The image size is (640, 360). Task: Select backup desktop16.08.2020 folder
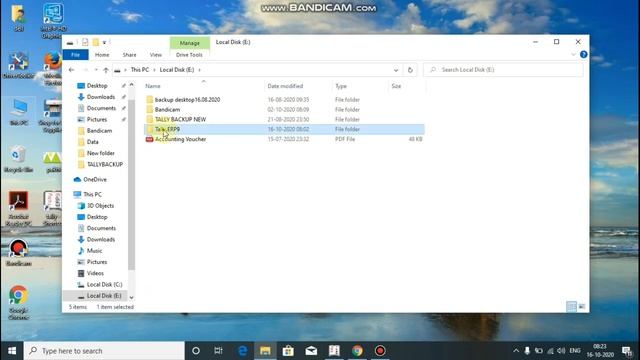[187, 100]
